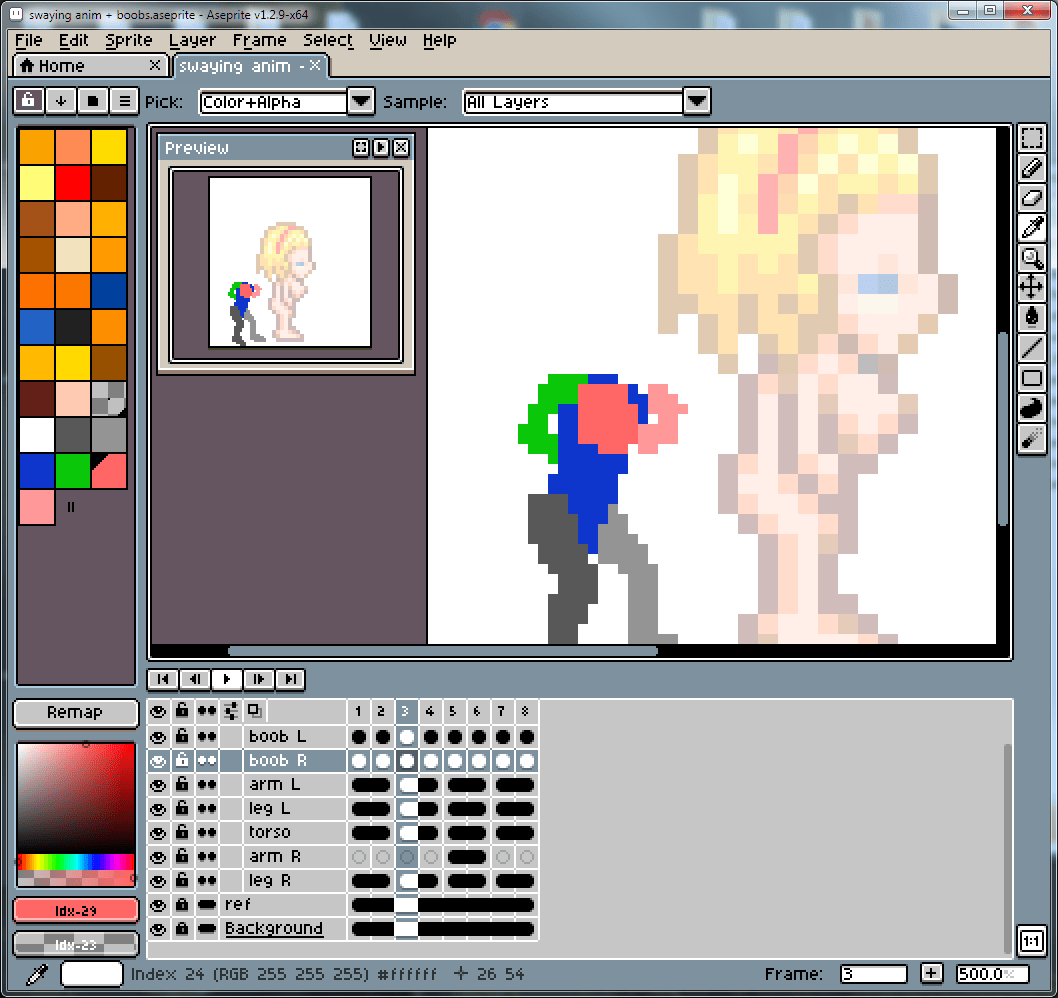1058x998 pixels.
Task: Select the Pencil tool
Action: click(x=1031, y=169)
